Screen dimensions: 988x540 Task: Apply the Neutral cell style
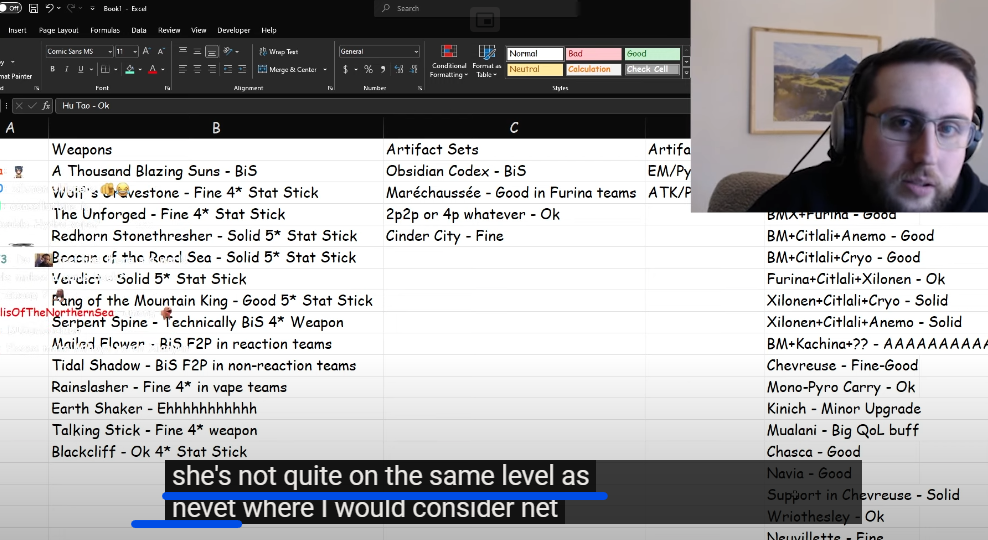click(534, 69)
